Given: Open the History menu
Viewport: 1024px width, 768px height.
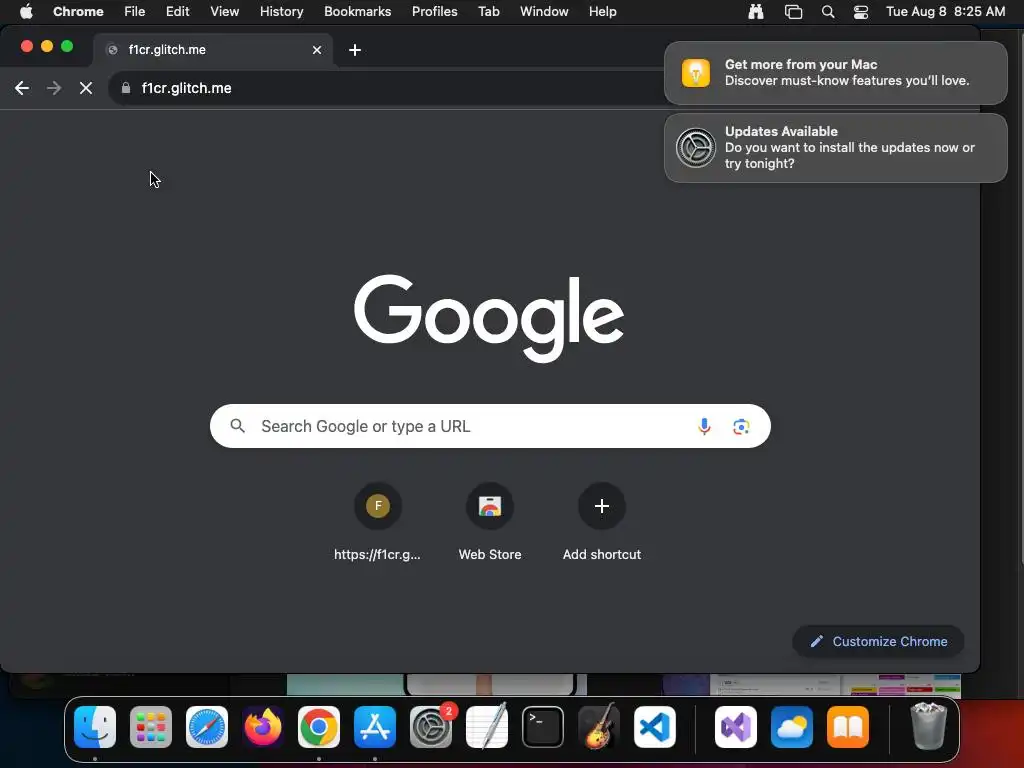Looking at the screenshot, I should [x=281, y=12].
